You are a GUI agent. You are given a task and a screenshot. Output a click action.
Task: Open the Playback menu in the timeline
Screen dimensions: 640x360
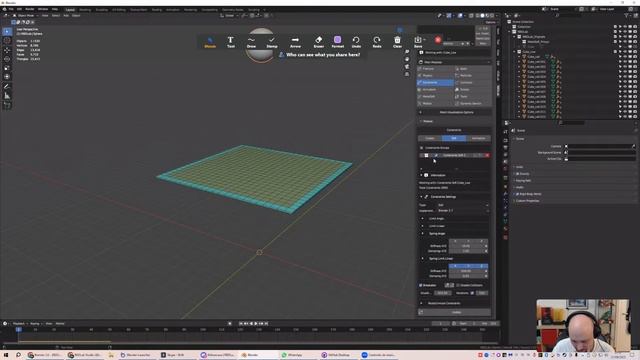(19, 323)
